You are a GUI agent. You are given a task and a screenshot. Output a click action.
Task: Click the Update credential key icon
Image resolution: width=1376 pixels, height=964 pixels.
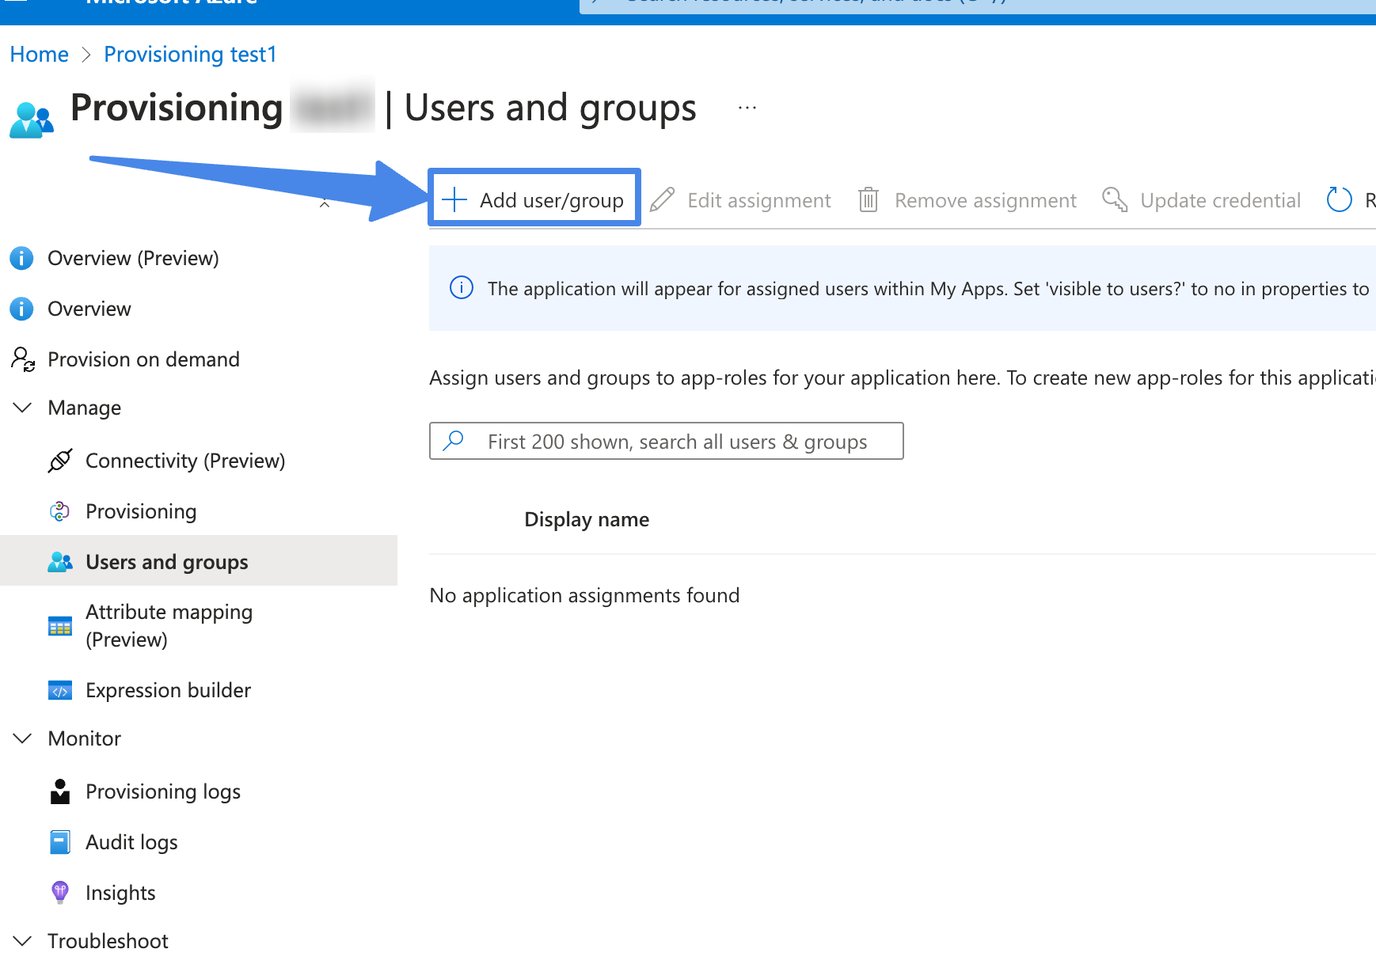[x=1114, y=199]
